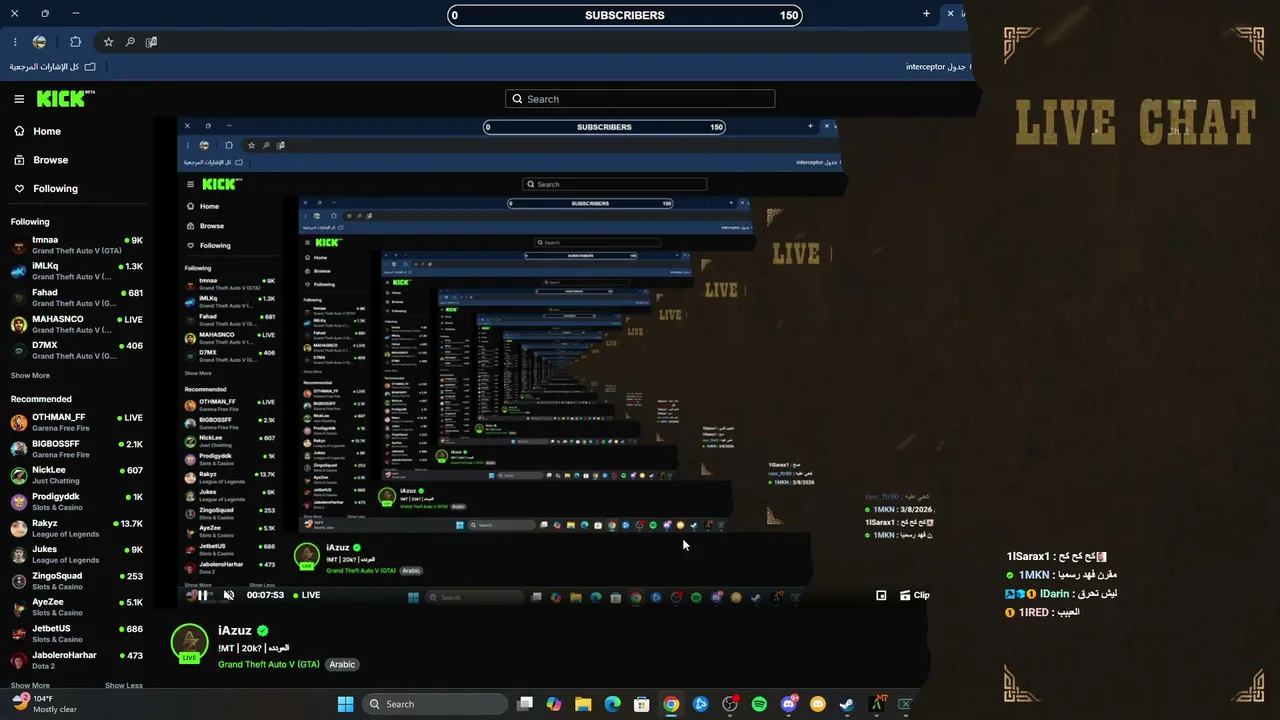
Task: Switch the player to mini-player/theater mode icon
Action: tap(881, 595)
